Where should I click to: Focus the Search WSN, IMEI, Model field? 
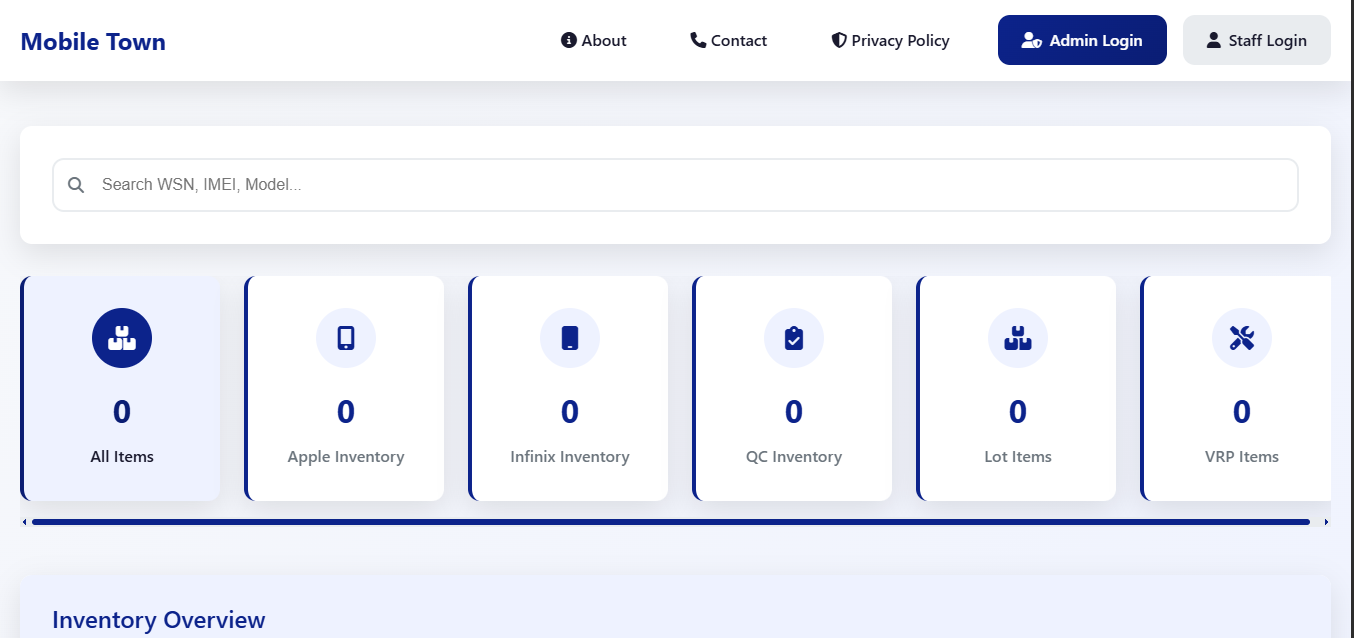coord(690,185)
